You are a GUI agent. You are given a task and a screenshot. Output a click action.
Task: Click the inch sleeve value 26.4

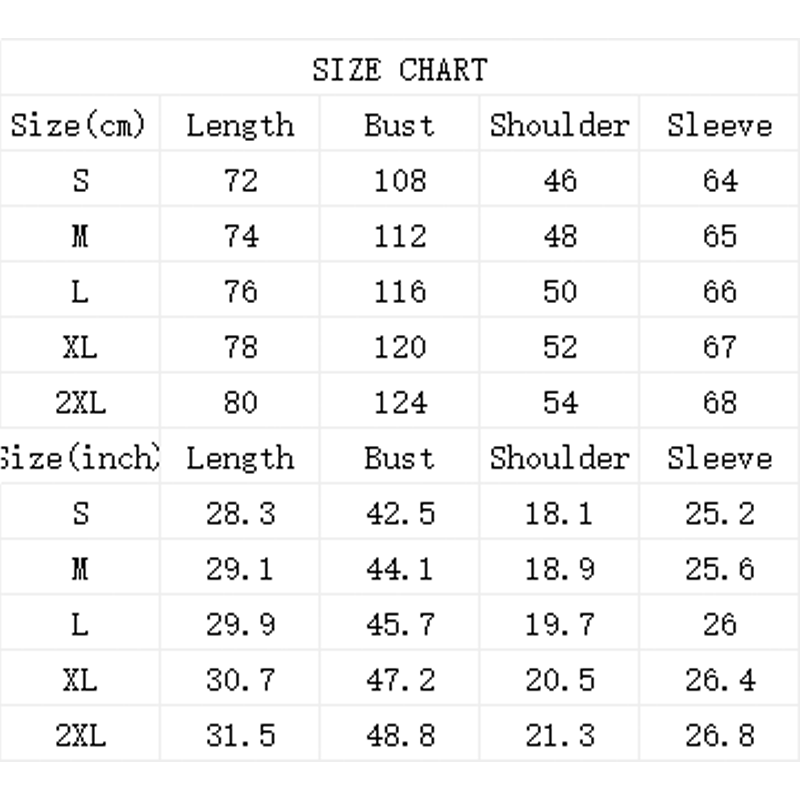pos(720,680)
